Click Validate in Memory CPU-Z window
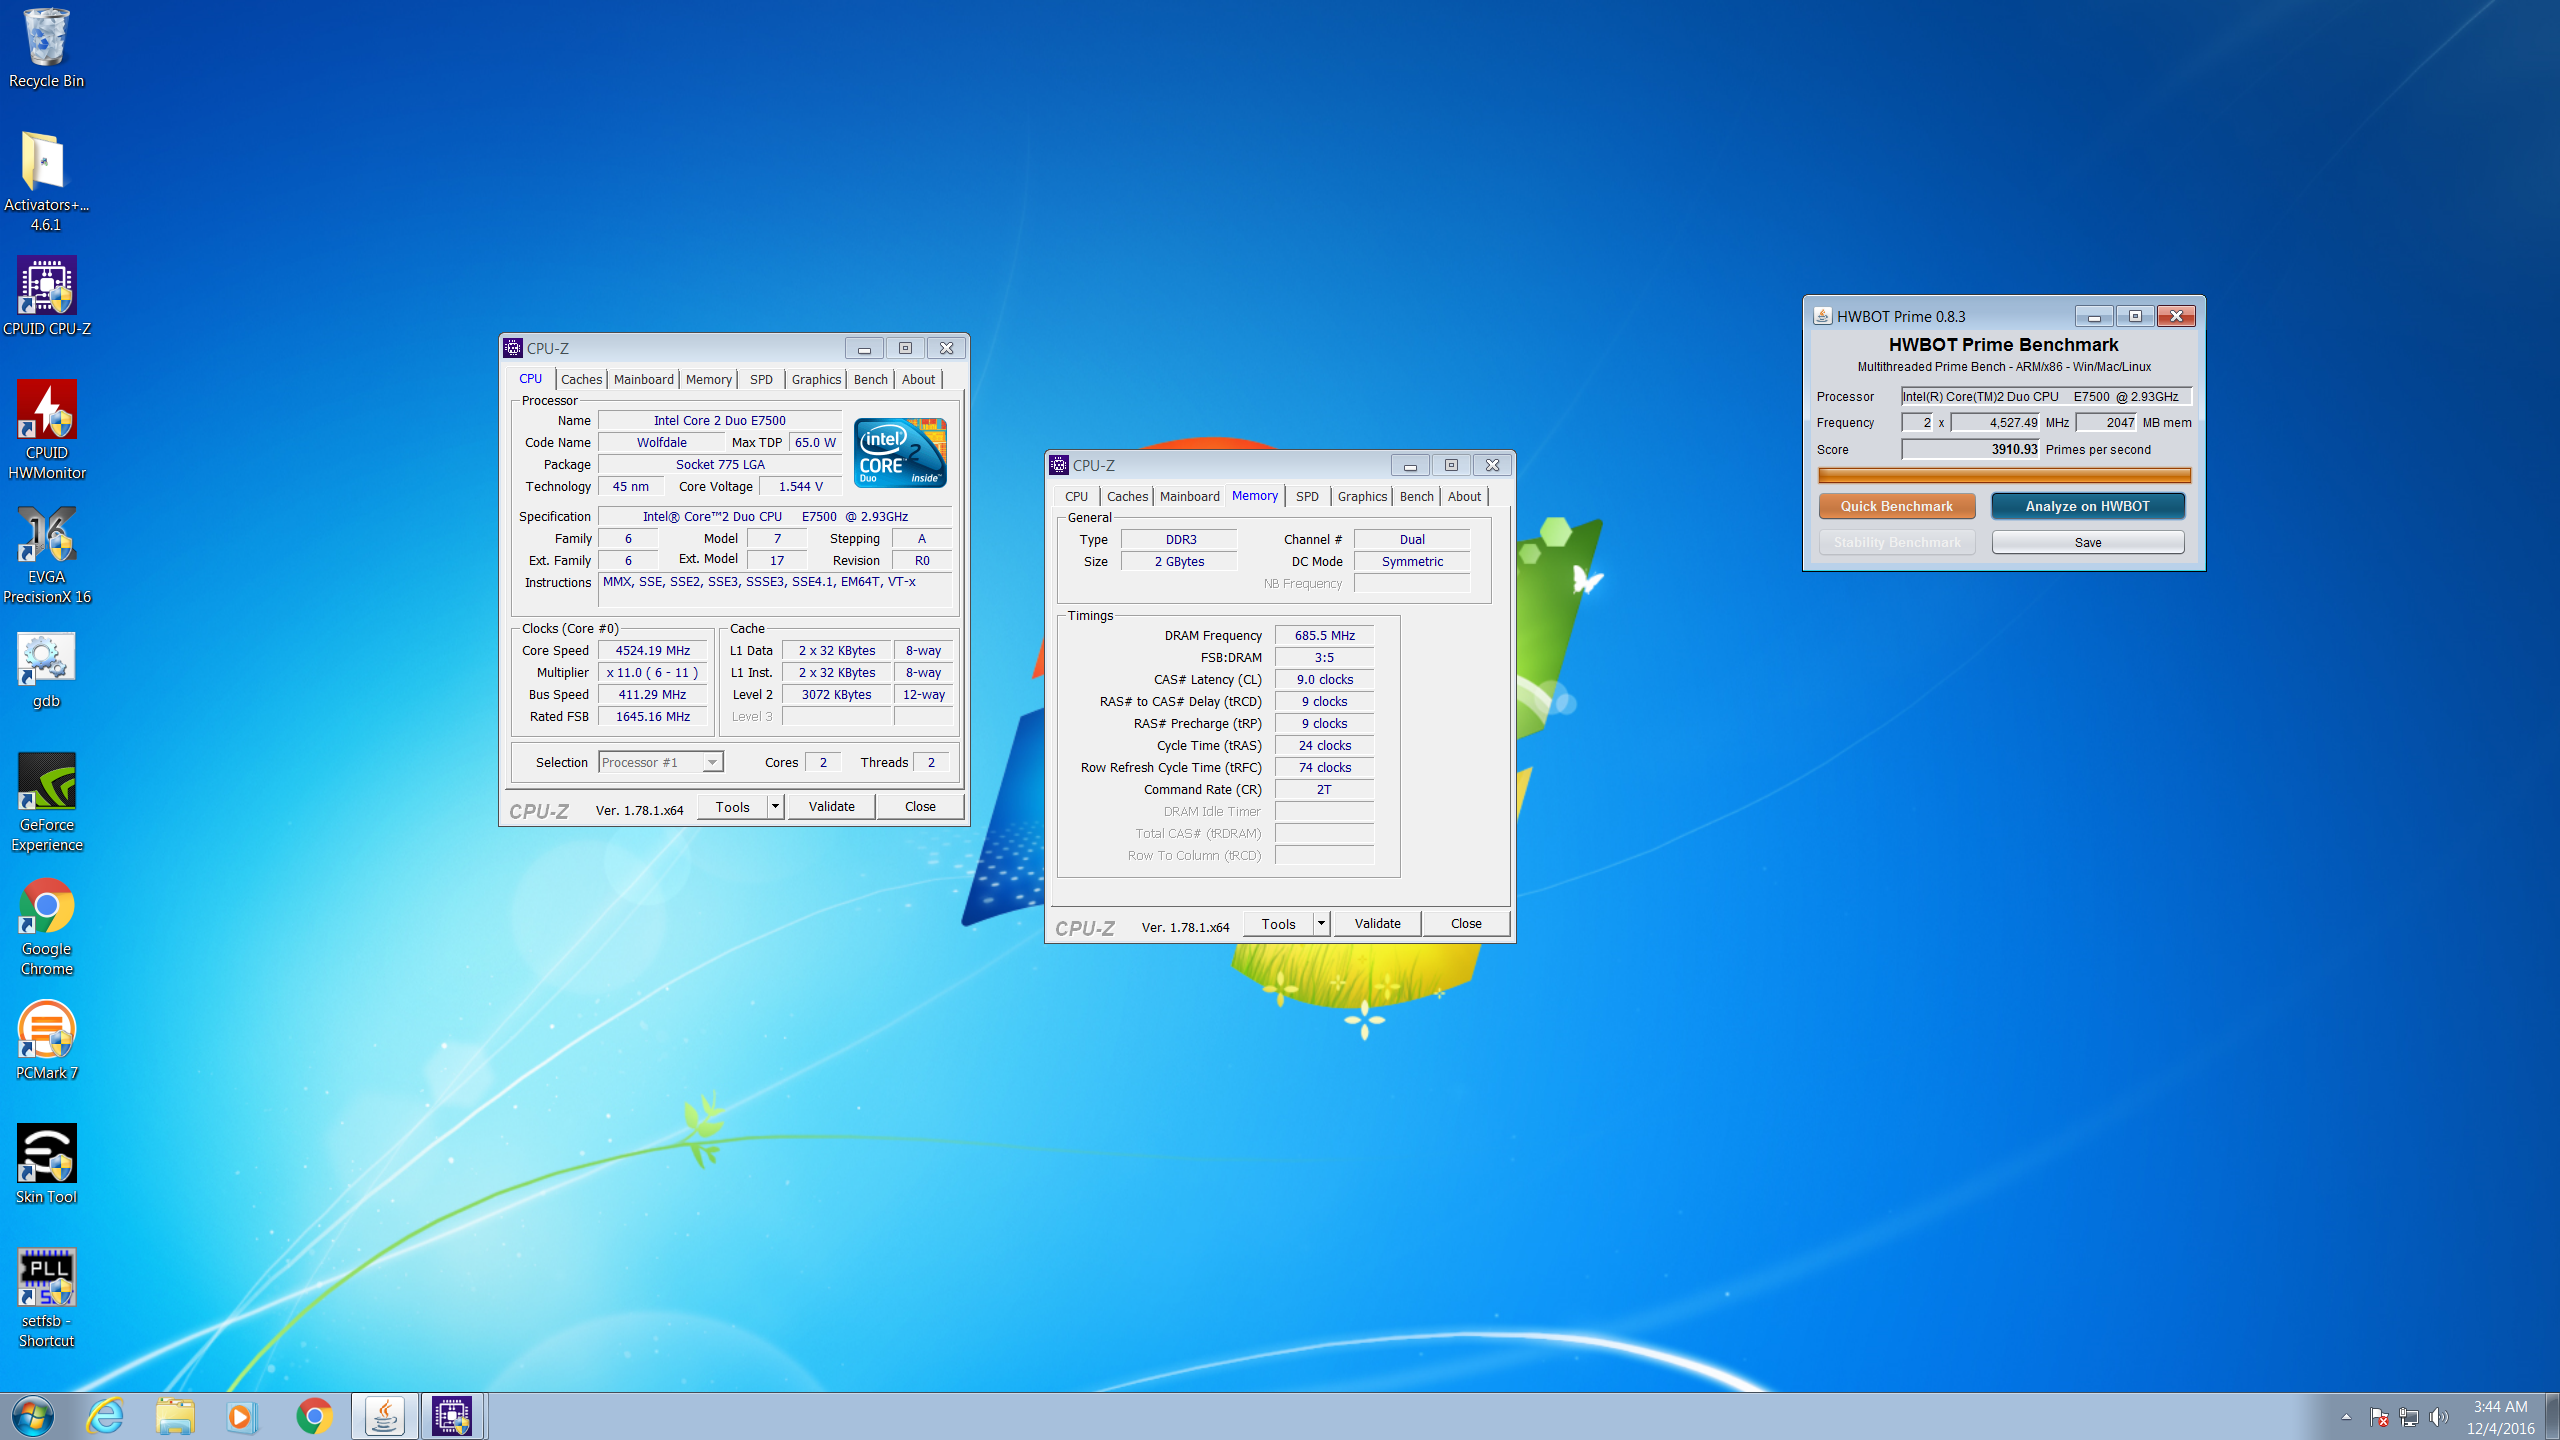 [x=1378, y=924]
